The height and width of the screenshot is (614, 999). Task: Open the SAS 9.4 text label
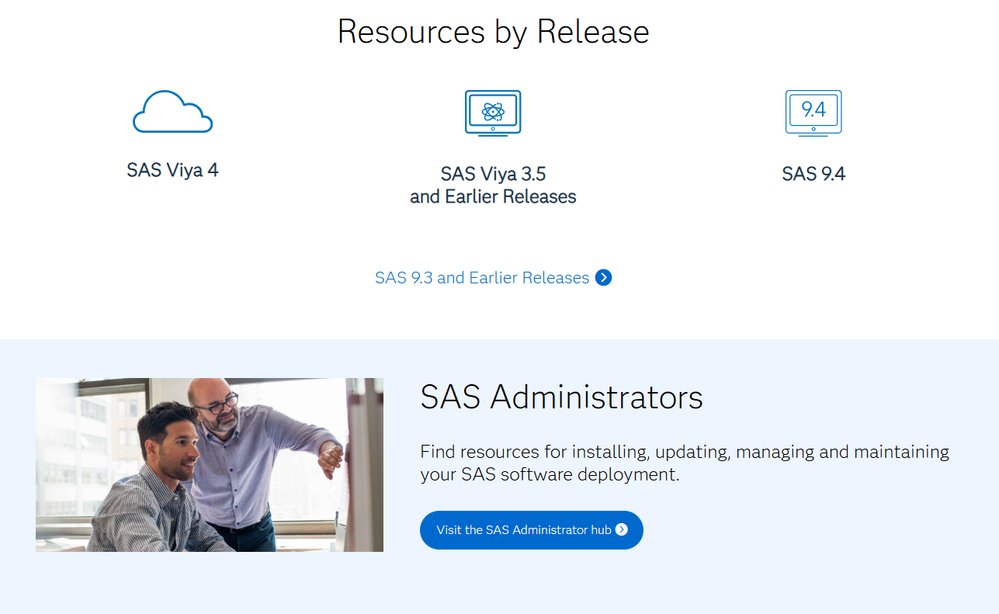tap(814, 174)
